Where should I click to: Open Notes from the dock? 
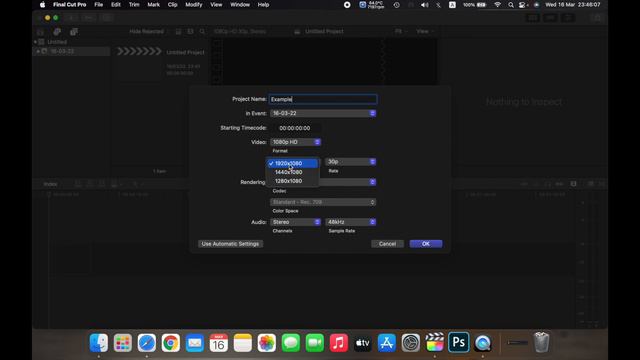243,342
